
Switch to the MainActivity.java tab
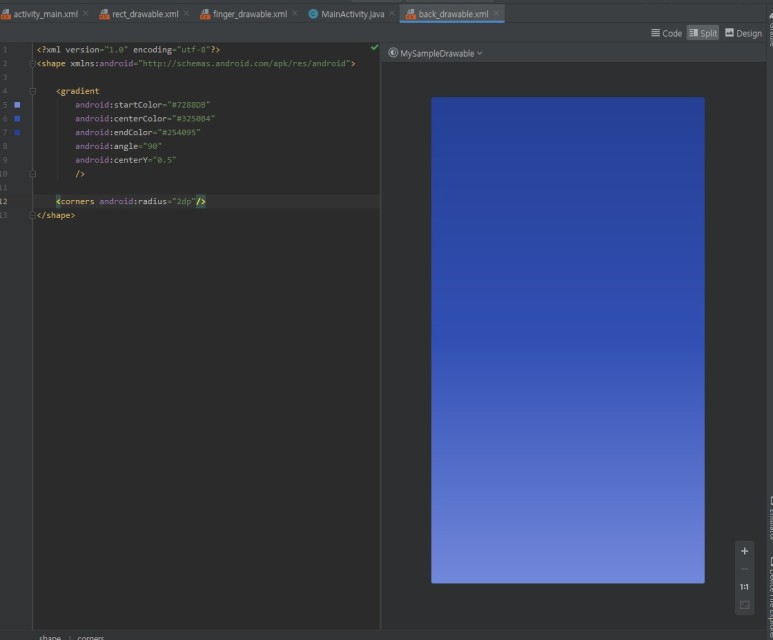(352, 14)
